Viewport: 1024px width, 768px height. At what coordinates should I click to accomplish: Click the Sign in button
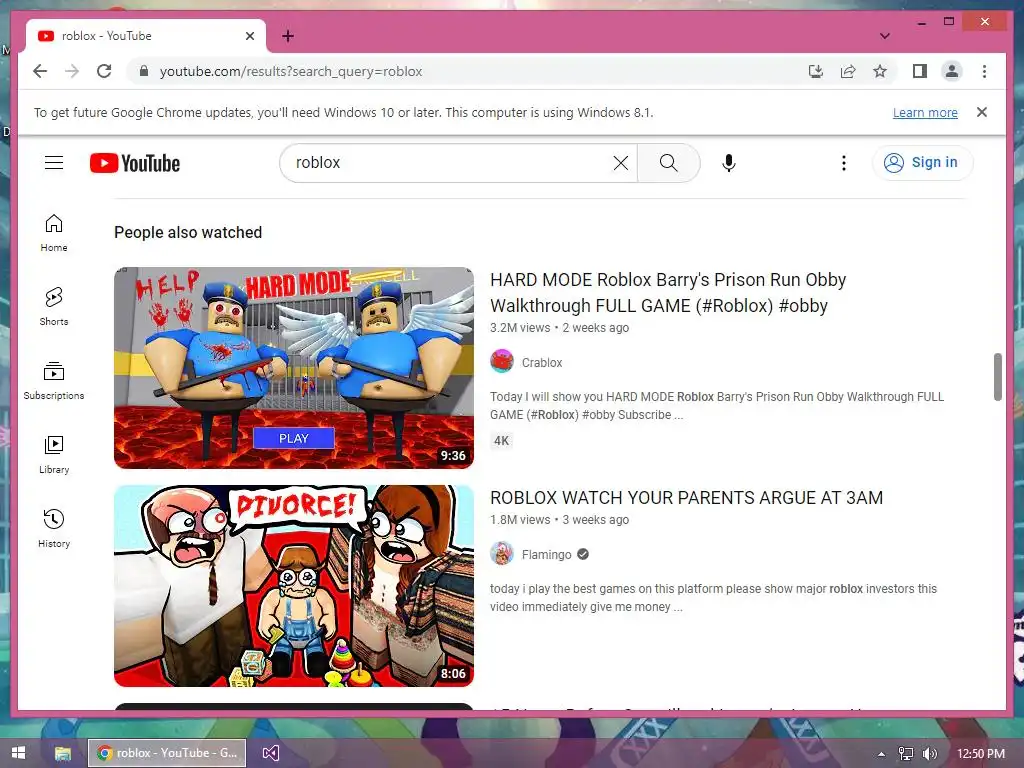(922, 163)
